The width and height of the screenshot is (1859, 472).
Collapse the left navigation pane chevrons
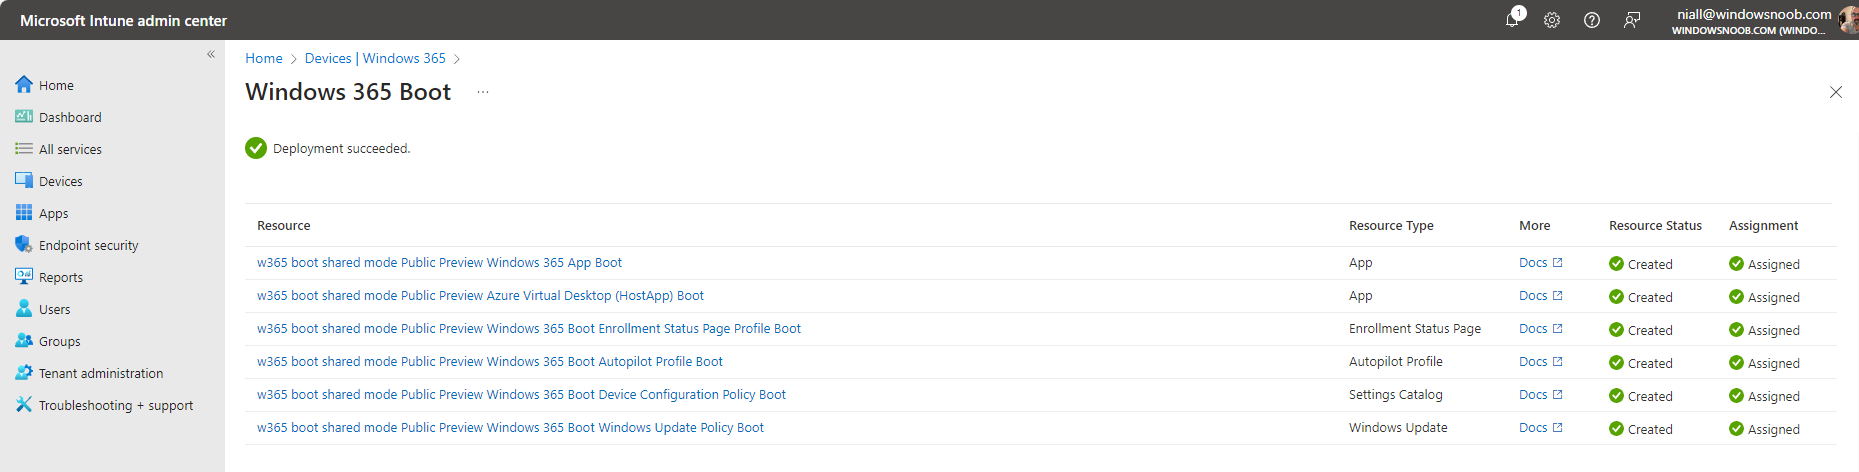[x=211, y=54]
